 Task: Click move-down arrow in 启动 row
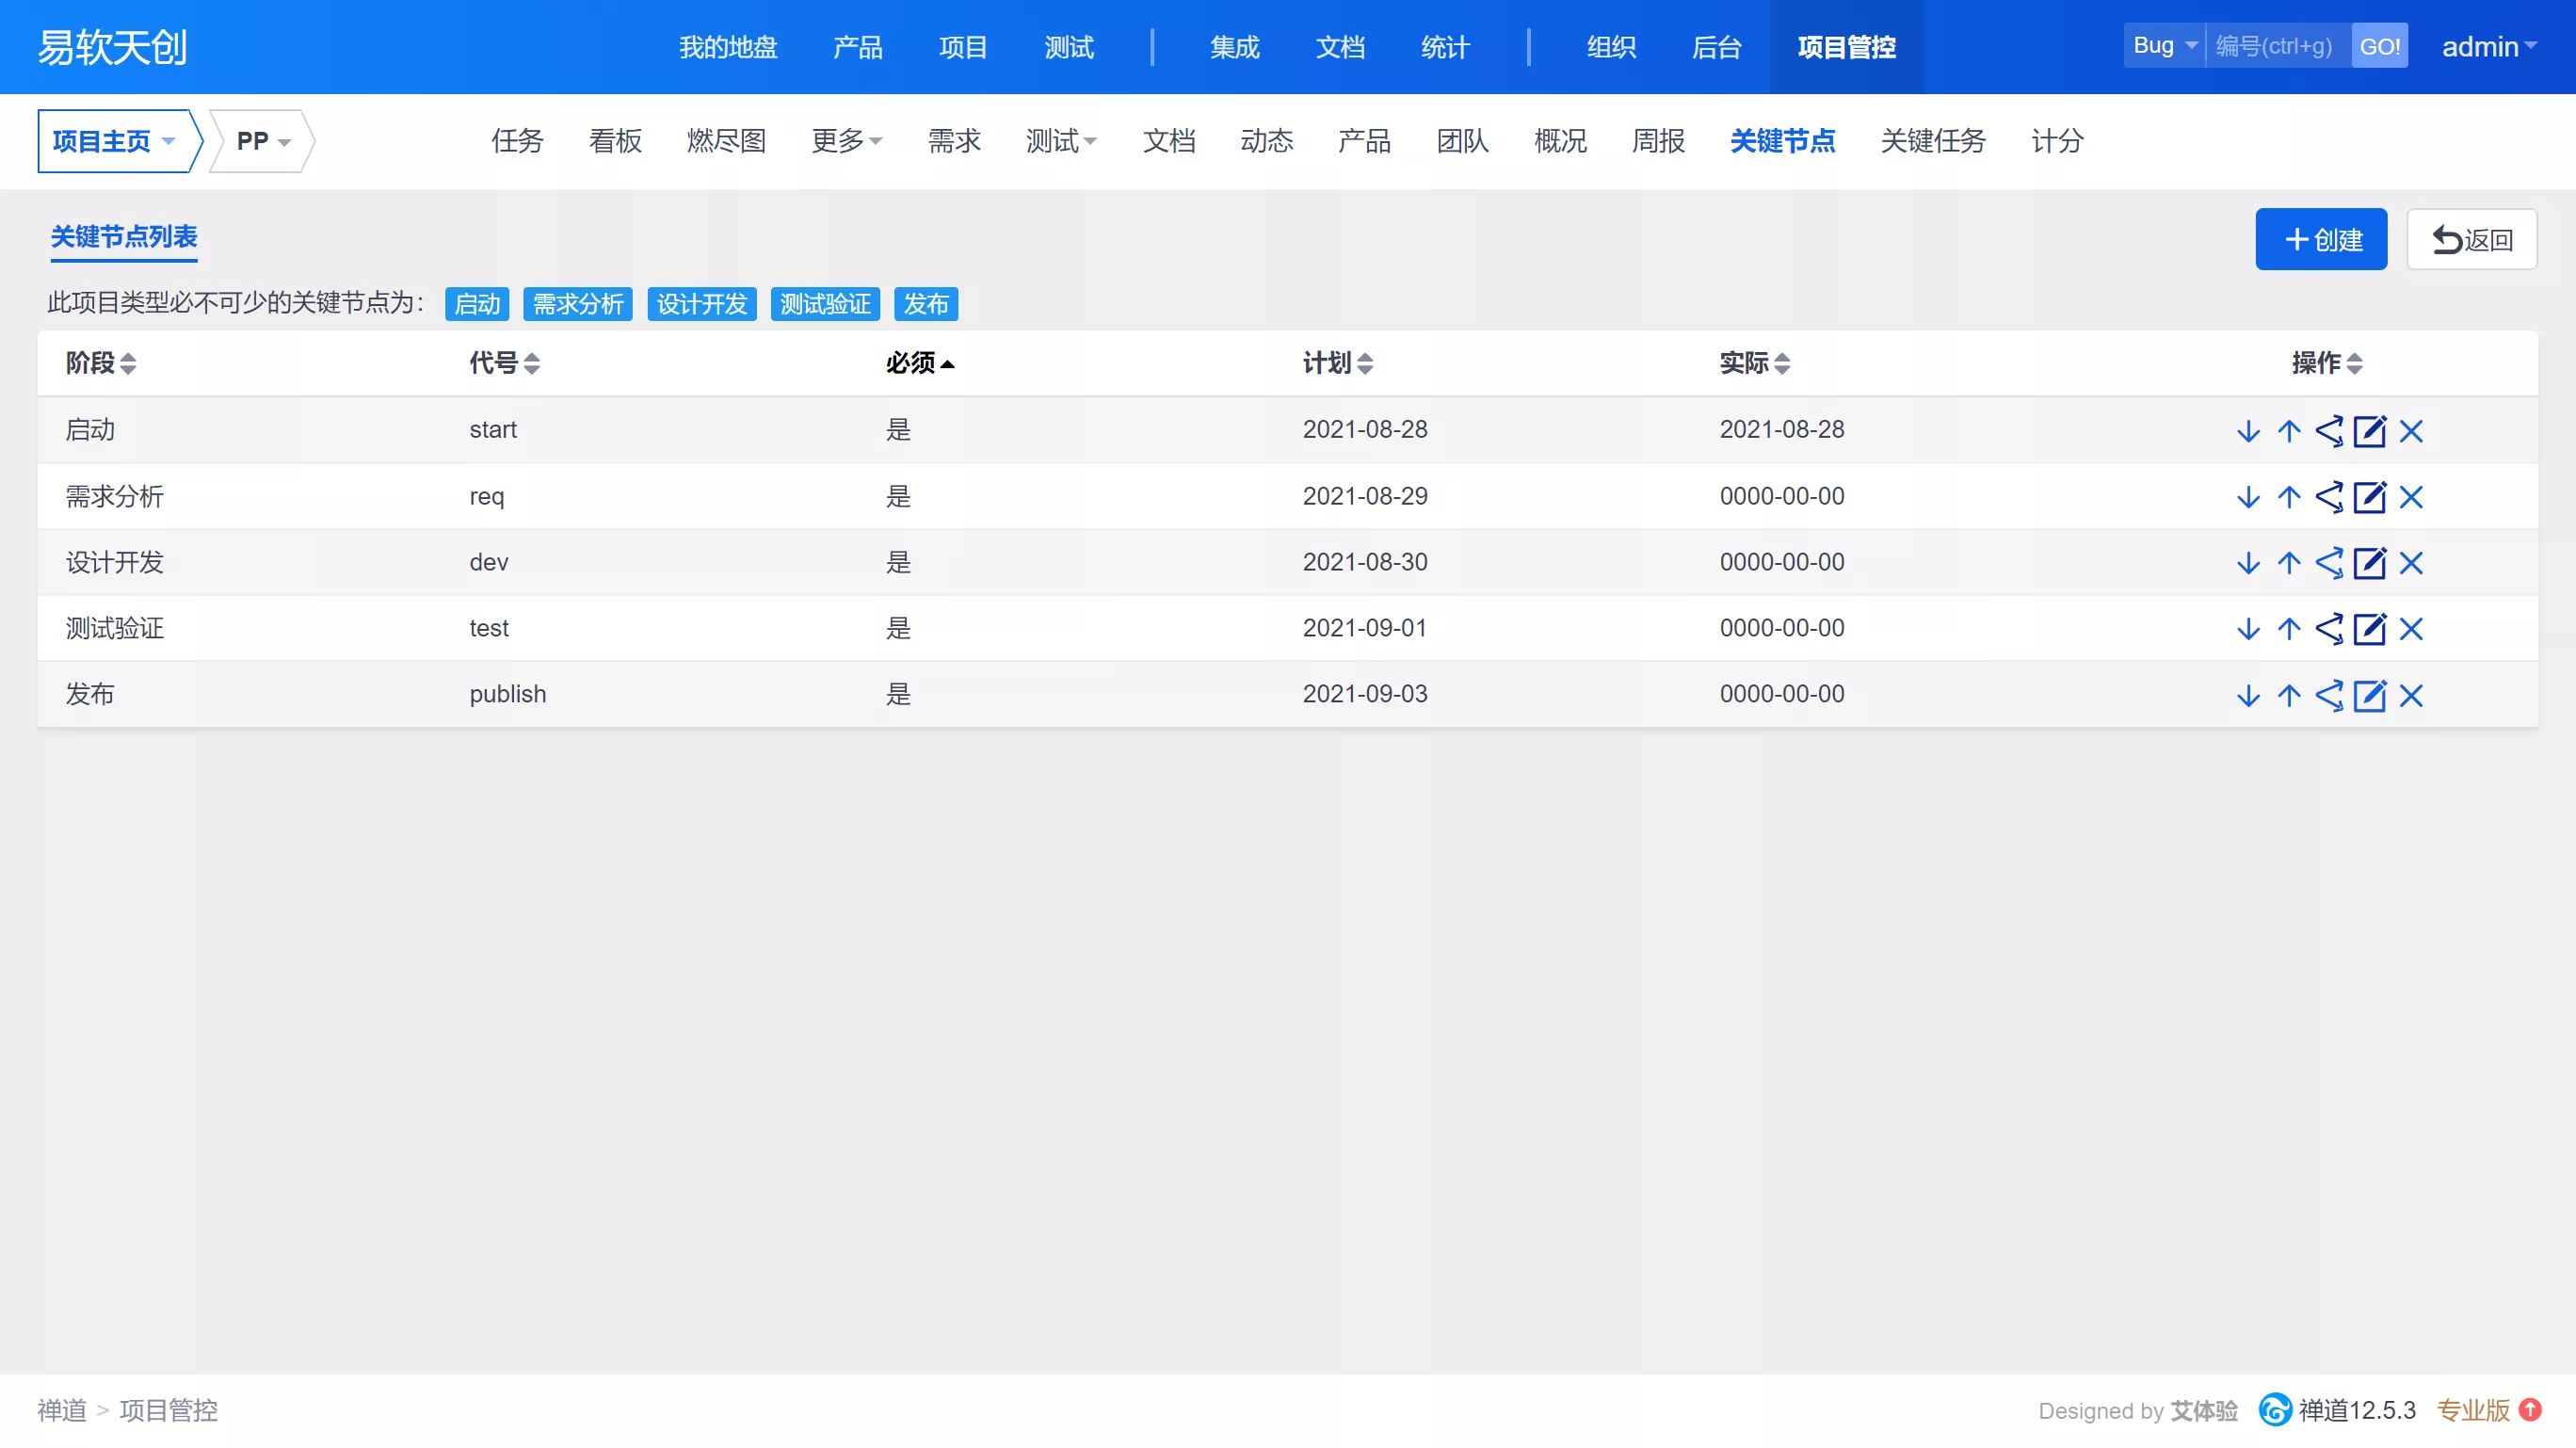[x=2248, y=431]
